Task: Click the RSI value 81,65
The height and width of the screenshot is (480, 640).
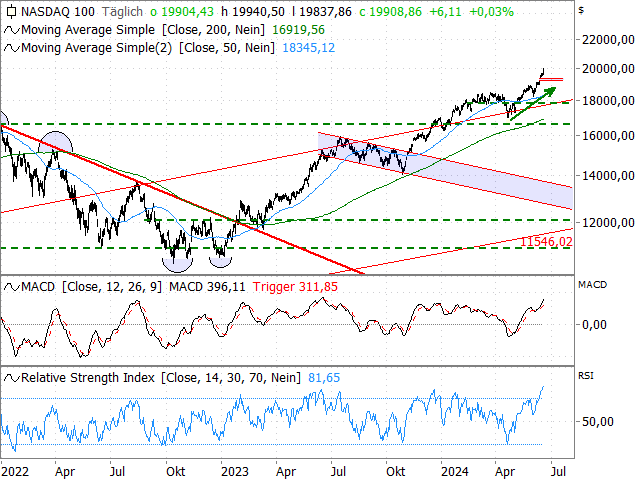Action: [x=324, y=378]
